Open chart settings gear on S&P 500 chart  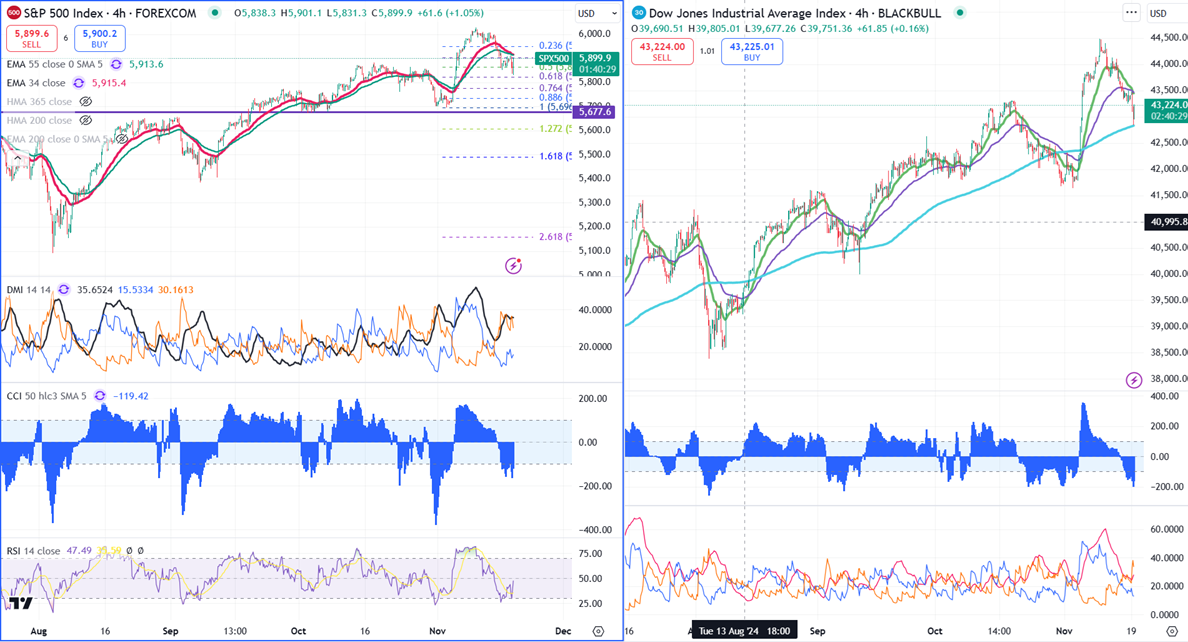(x=598, y=631)
